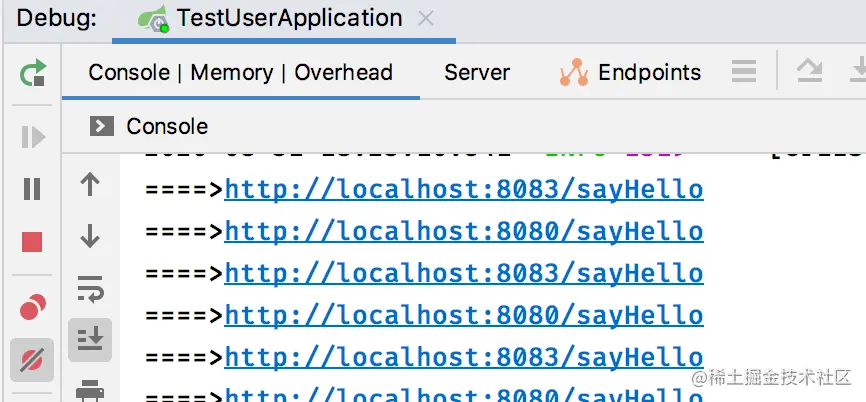Open the second localhost:8083/sayHello link
Screen dimensions: 866x402
click(464, 274)
